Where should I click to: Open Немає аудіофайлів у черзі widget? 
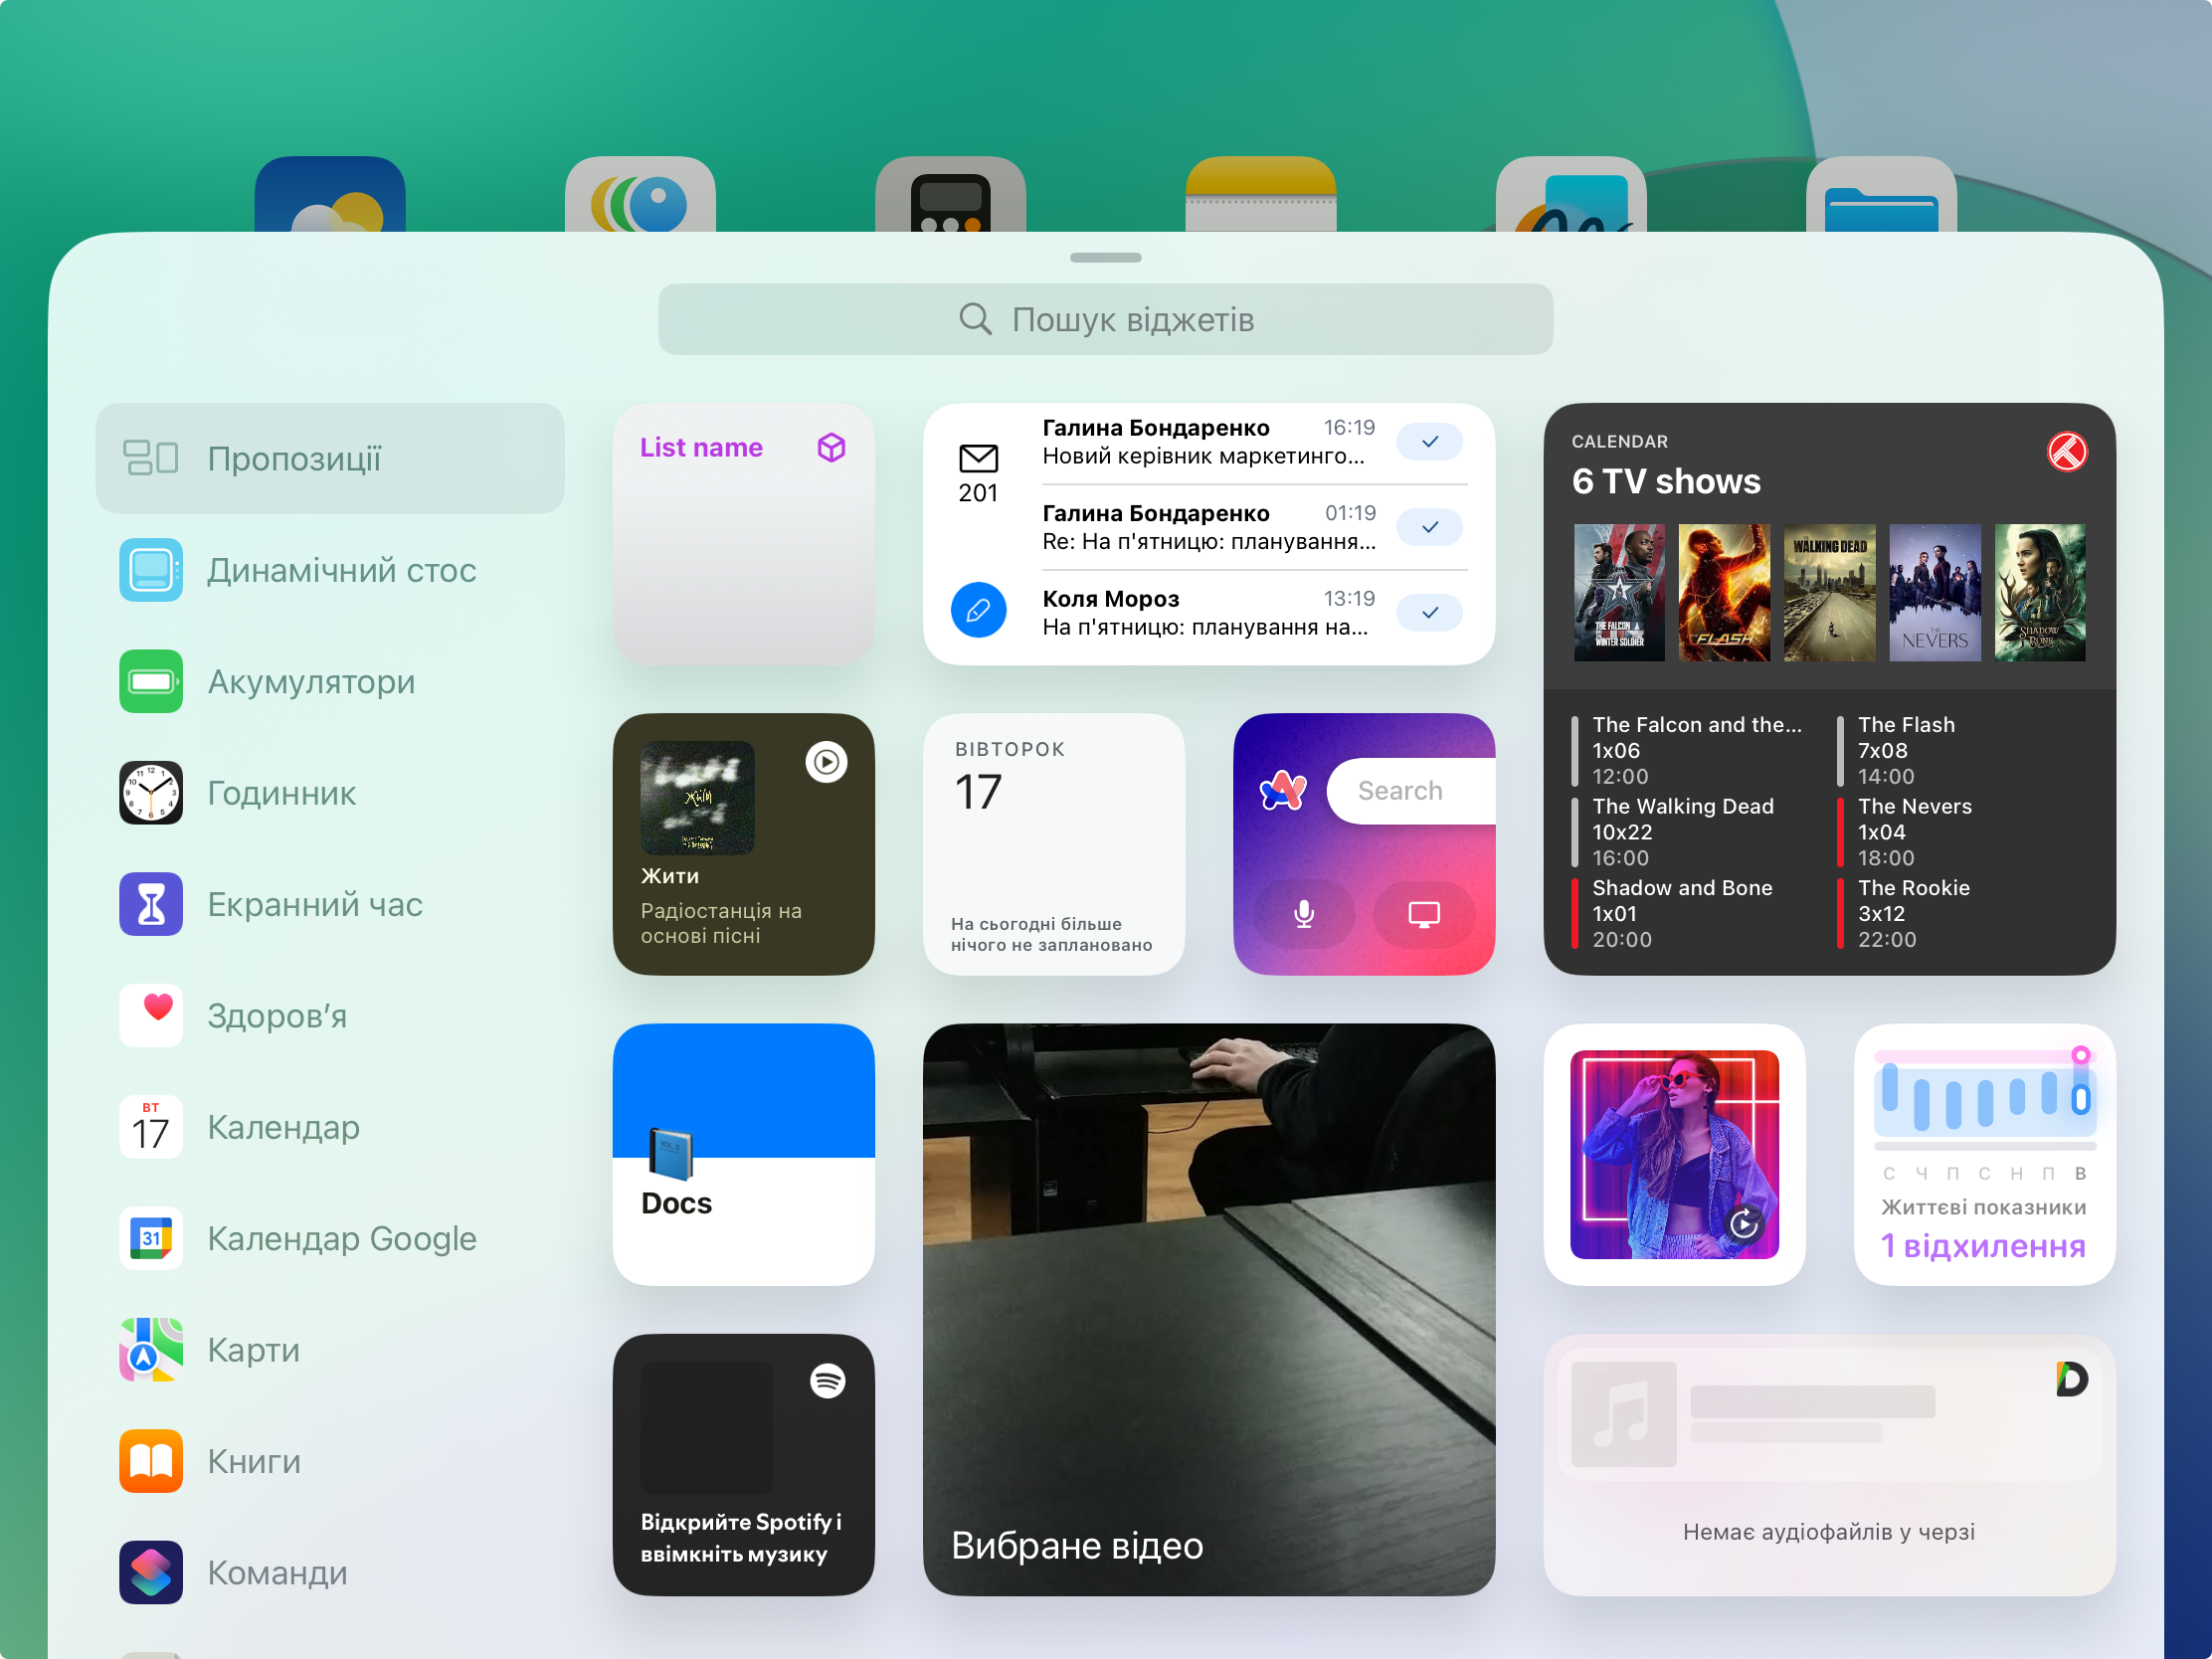tap(1829, 1464)
